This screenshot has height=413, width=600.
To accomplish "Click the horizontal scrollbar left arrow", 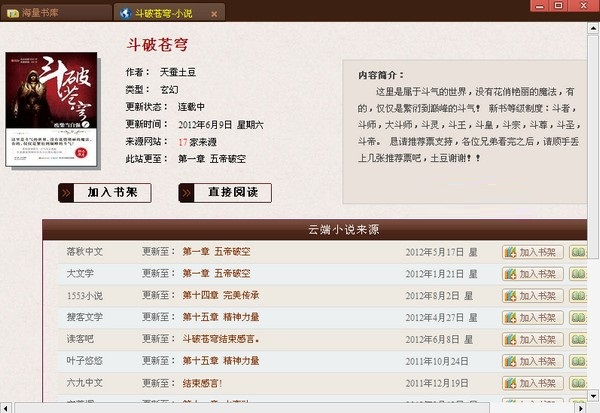I will point(5,408).
